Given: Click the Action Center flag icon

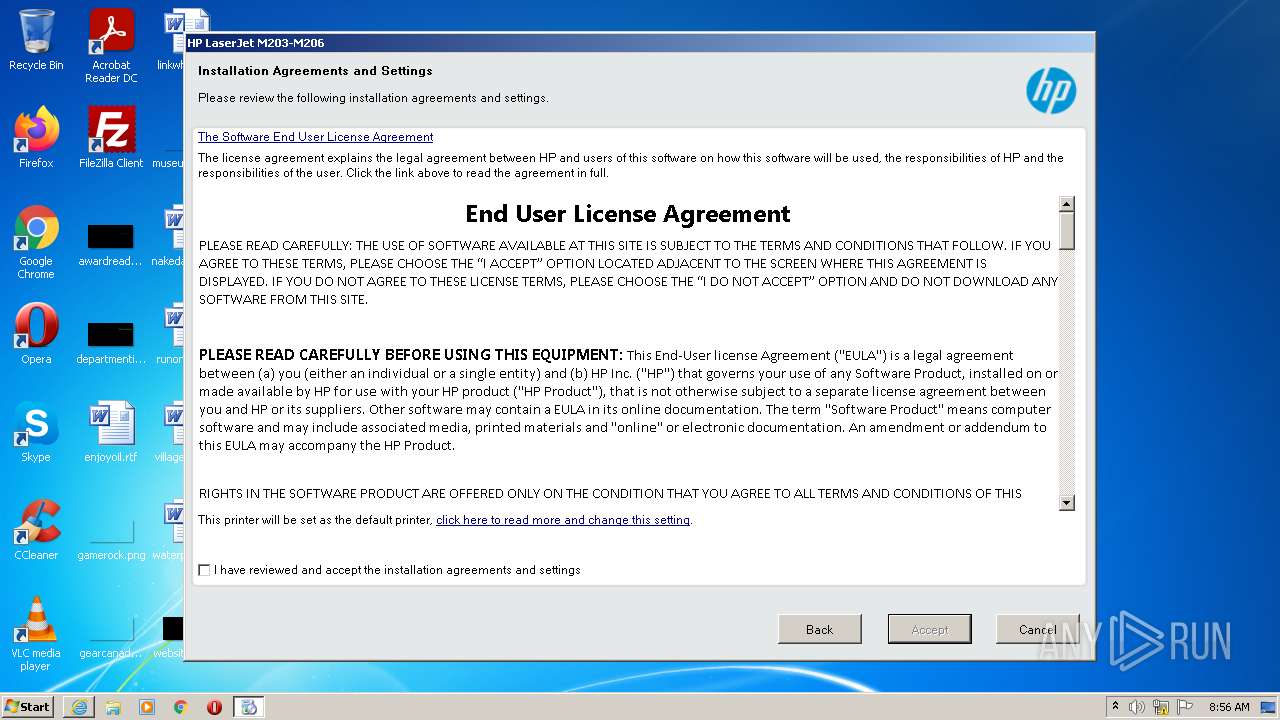Looking at the screenshot, I should click(1186, 707).
